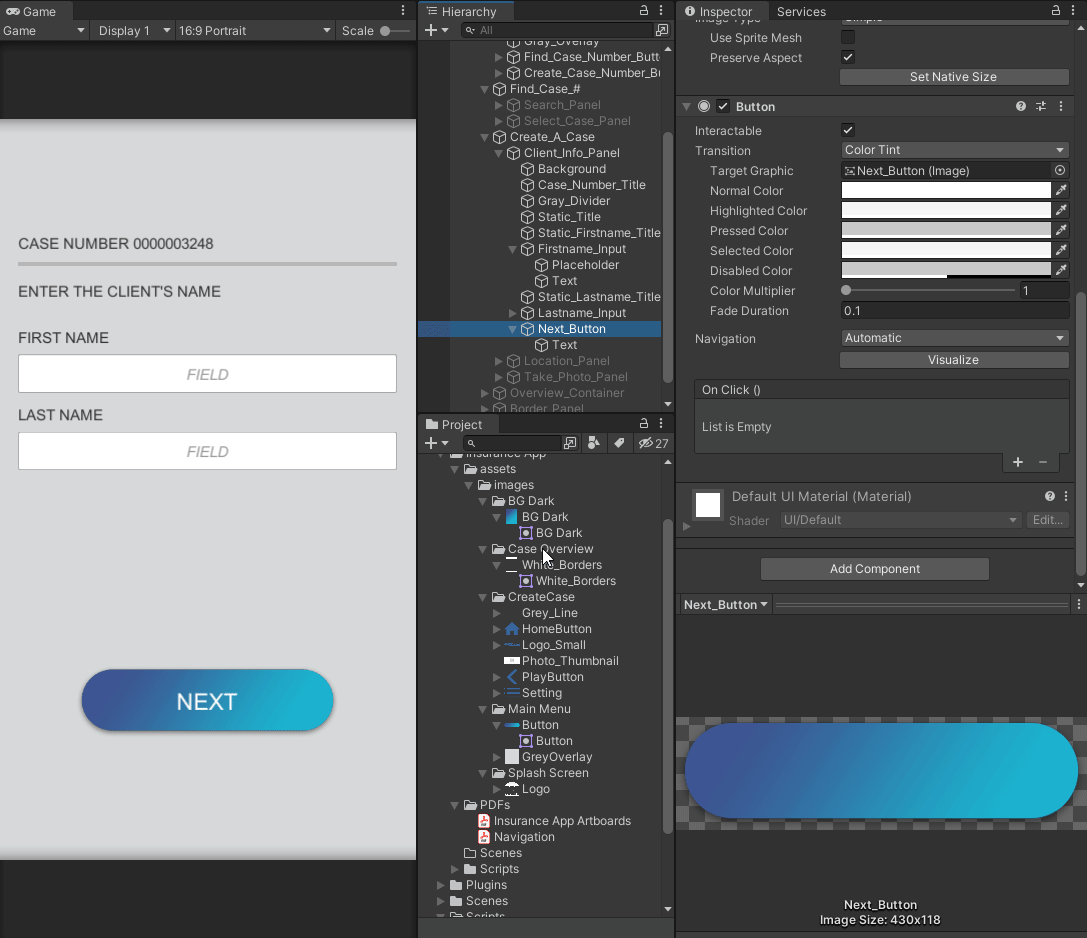
Task: Toggle Preserve Aspect checkbox
Action: click(x=847, y=57)
